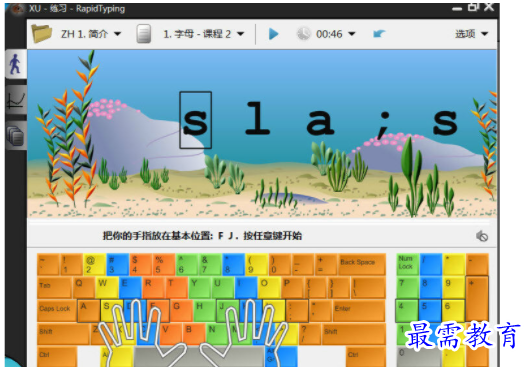Click the Q key on virtual keyboard
The image size is (529, 367).
click(x=83, y=287)
